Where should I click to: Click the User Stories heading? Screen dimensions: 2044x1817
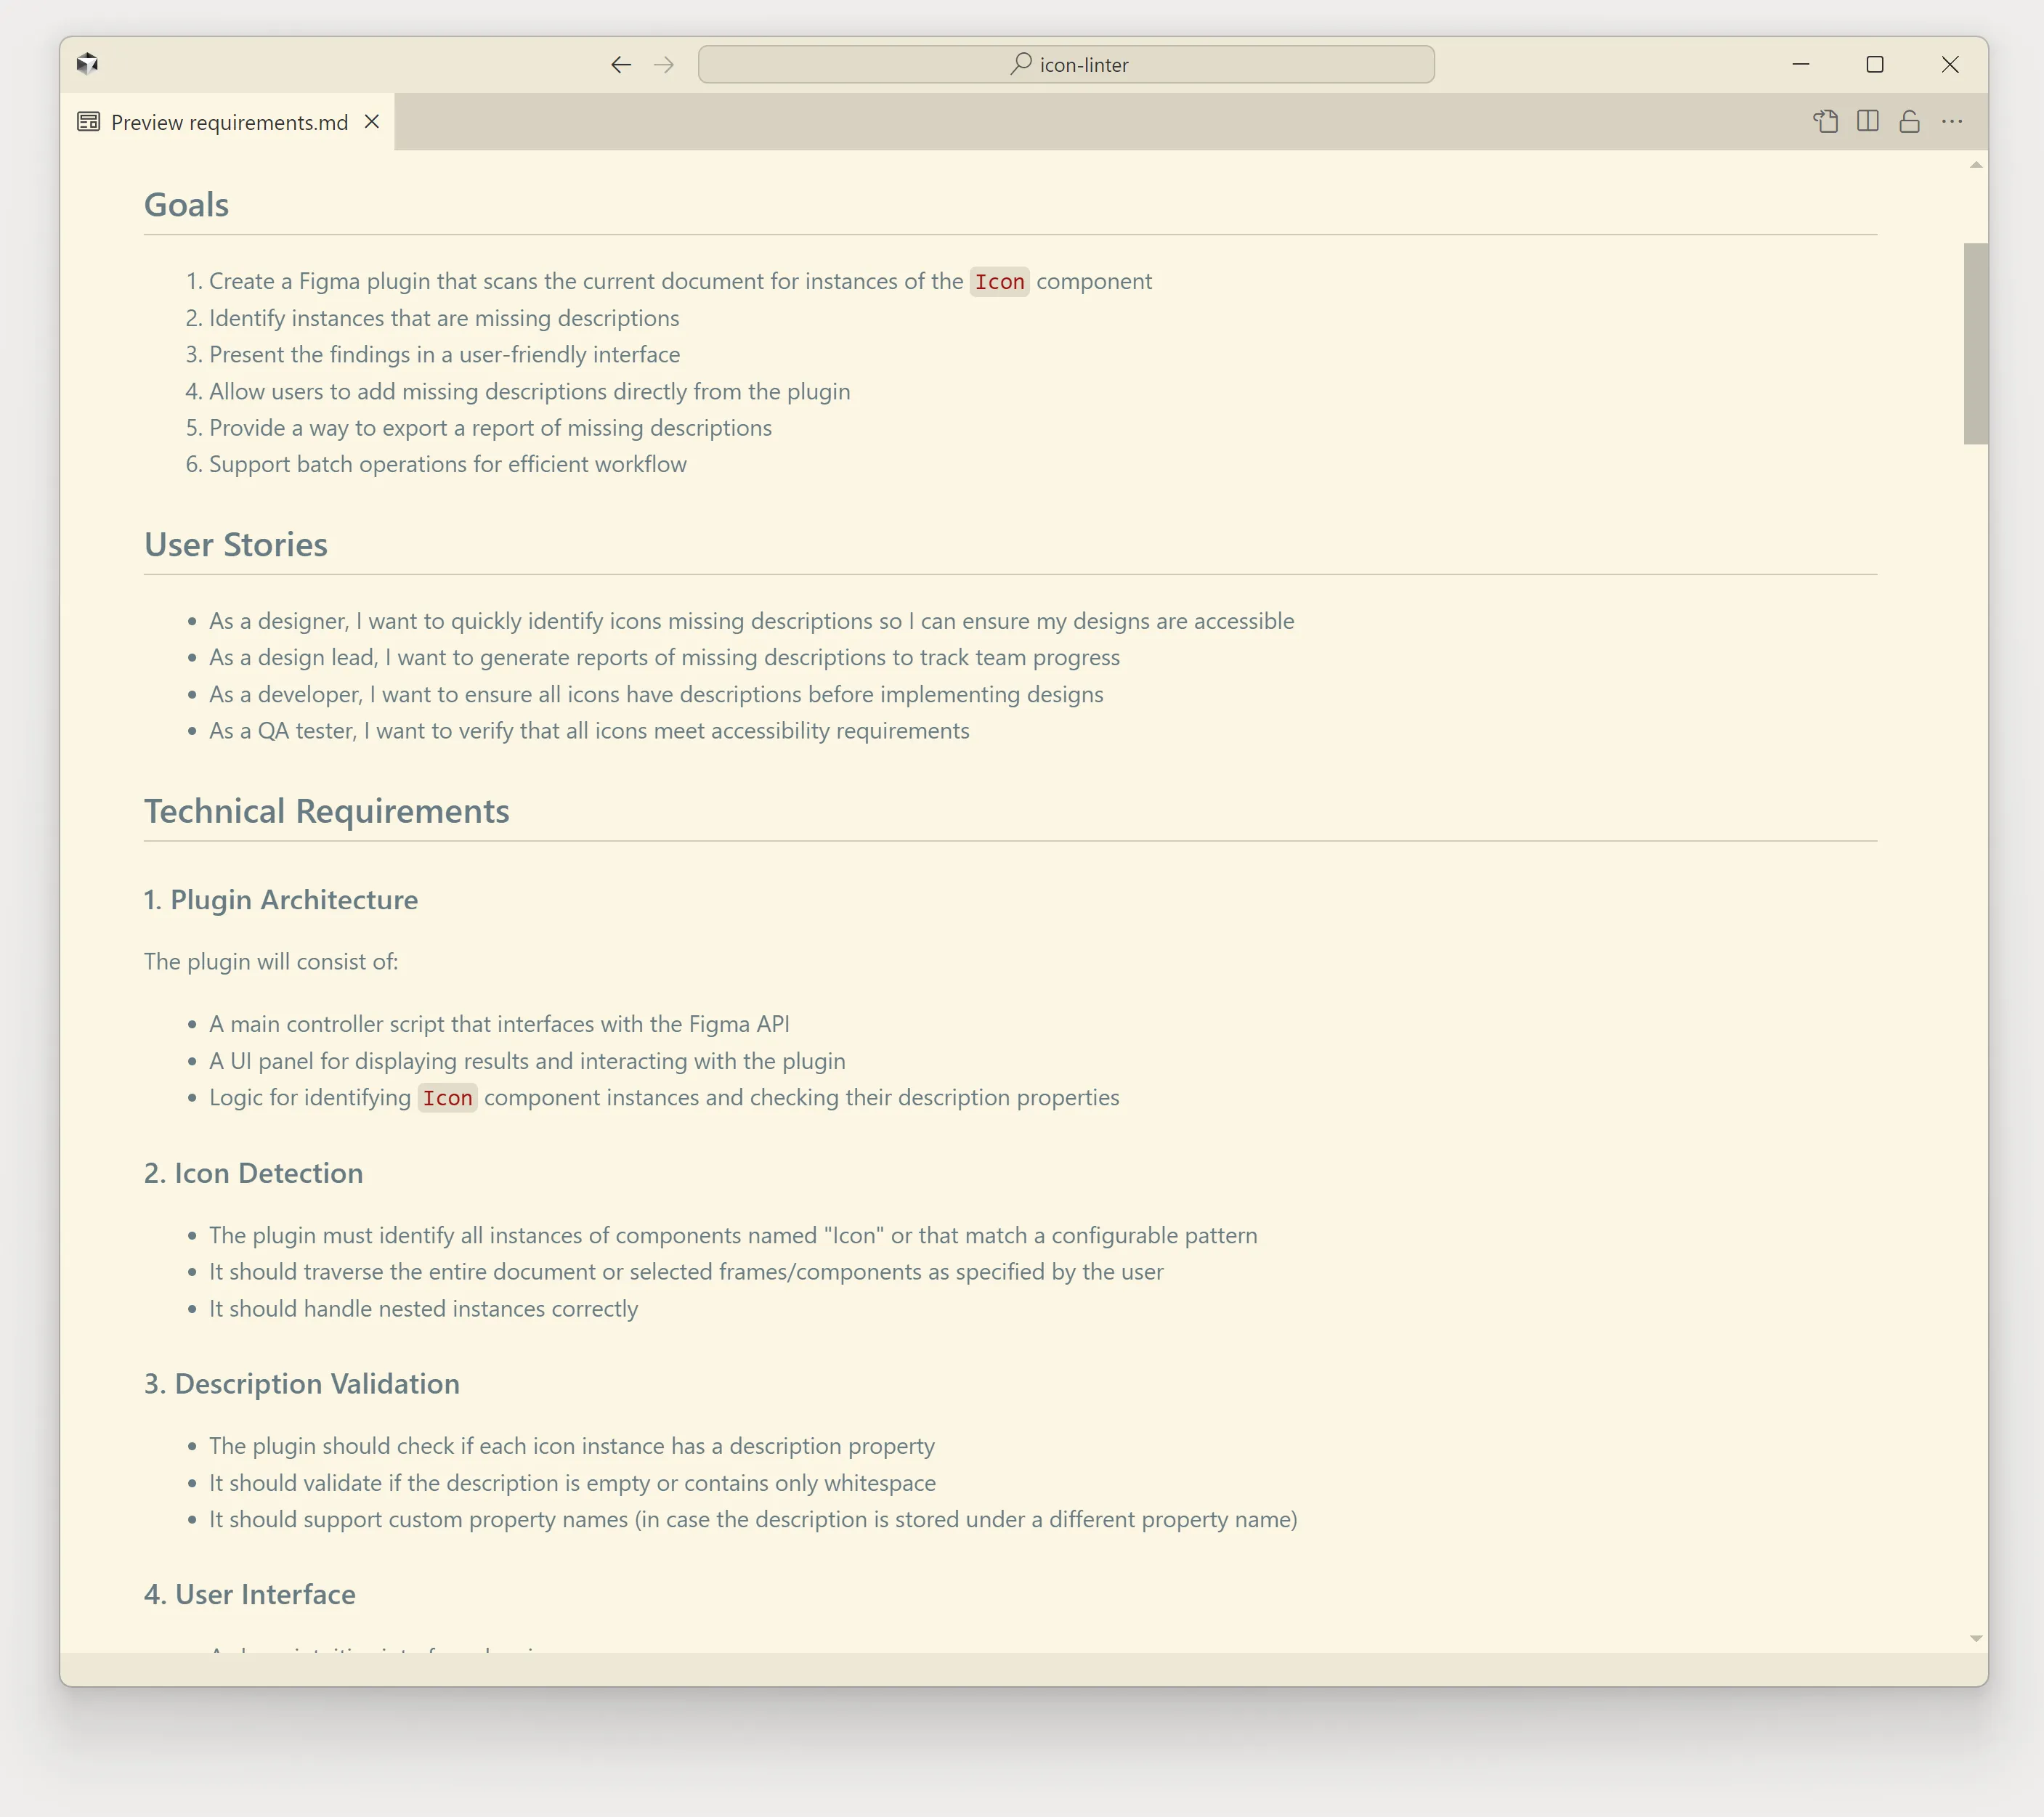tap(236, 545)
